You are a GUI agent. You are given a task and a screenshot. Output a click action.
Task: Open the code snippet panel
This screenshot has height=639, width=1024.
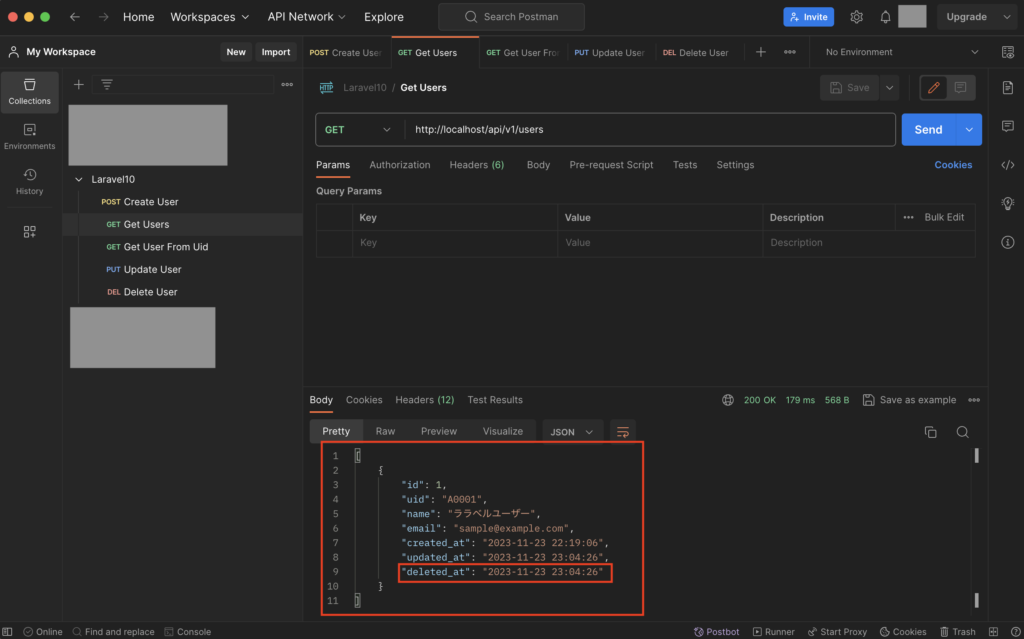1008,164
